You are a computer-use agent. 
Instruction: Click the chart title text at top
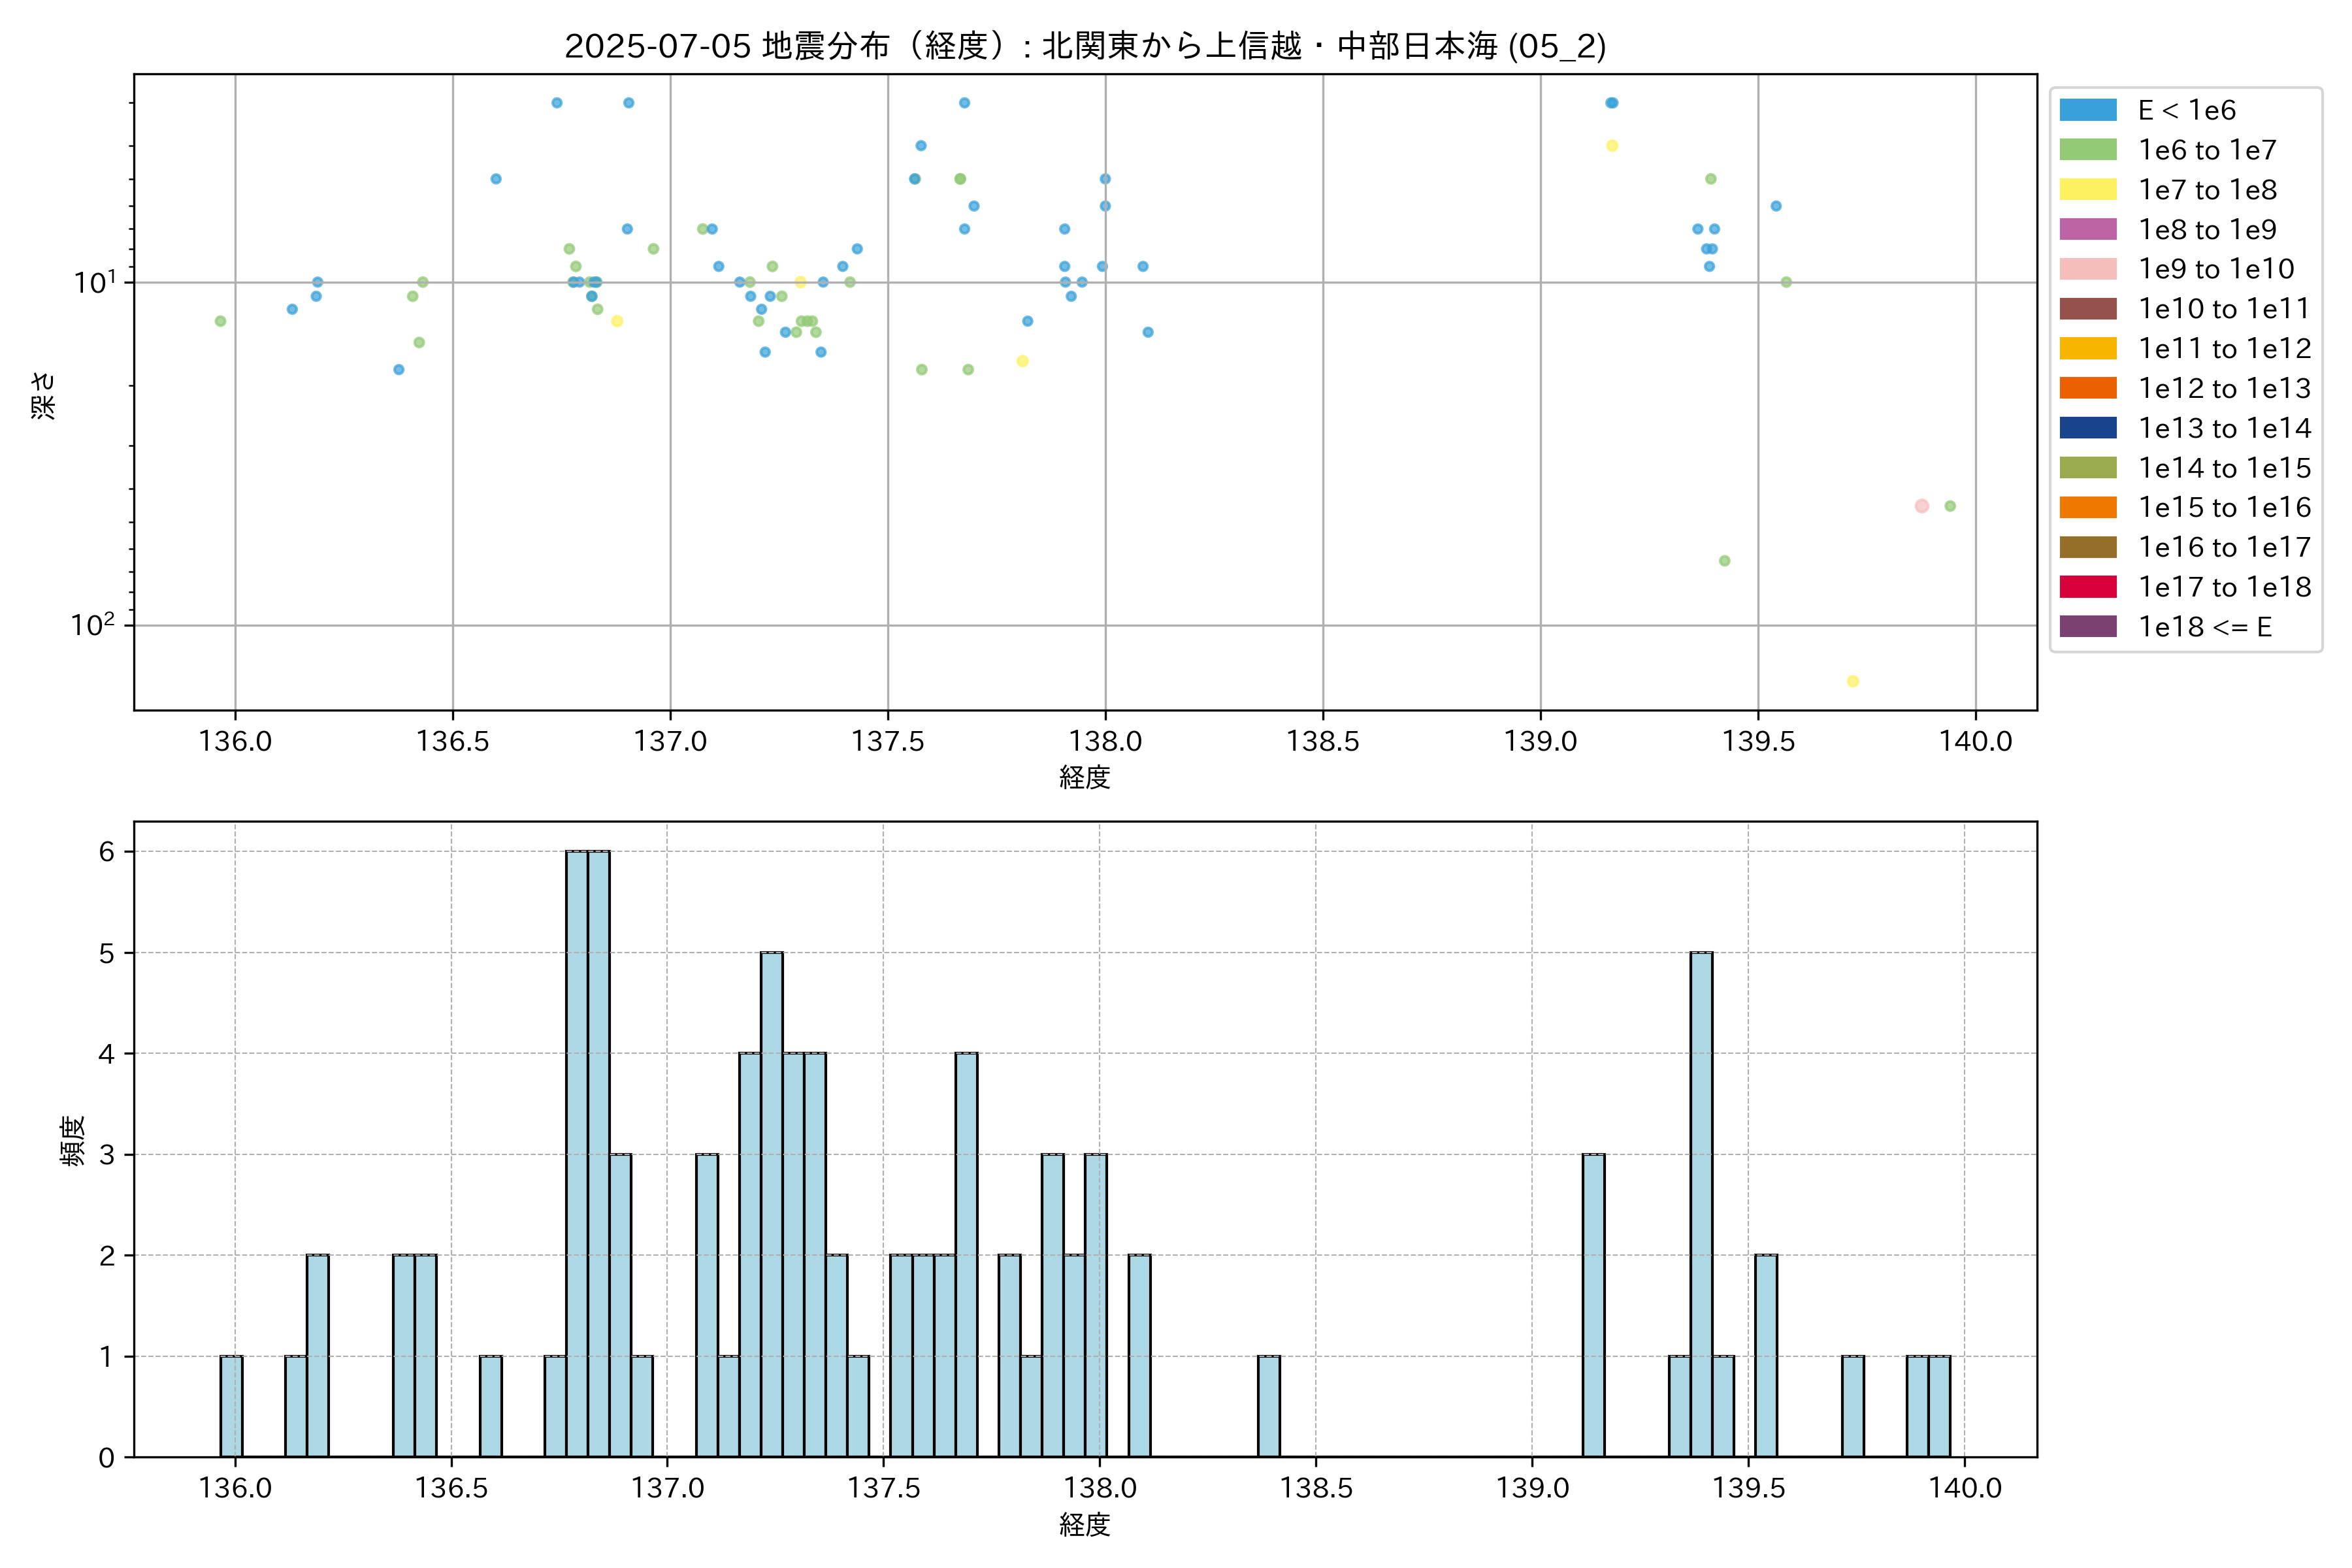coord(1085,46)
